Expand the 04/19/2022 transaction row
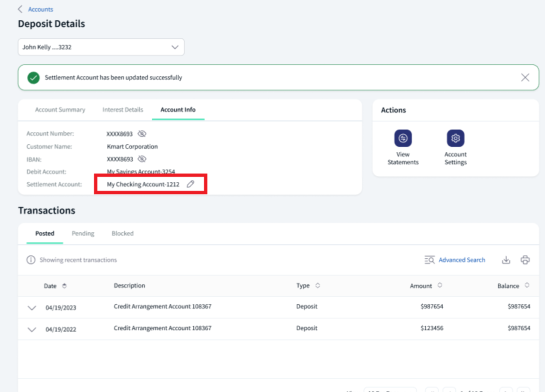The image size is (545, 392). pyautogui.click(x=32, y=329)
